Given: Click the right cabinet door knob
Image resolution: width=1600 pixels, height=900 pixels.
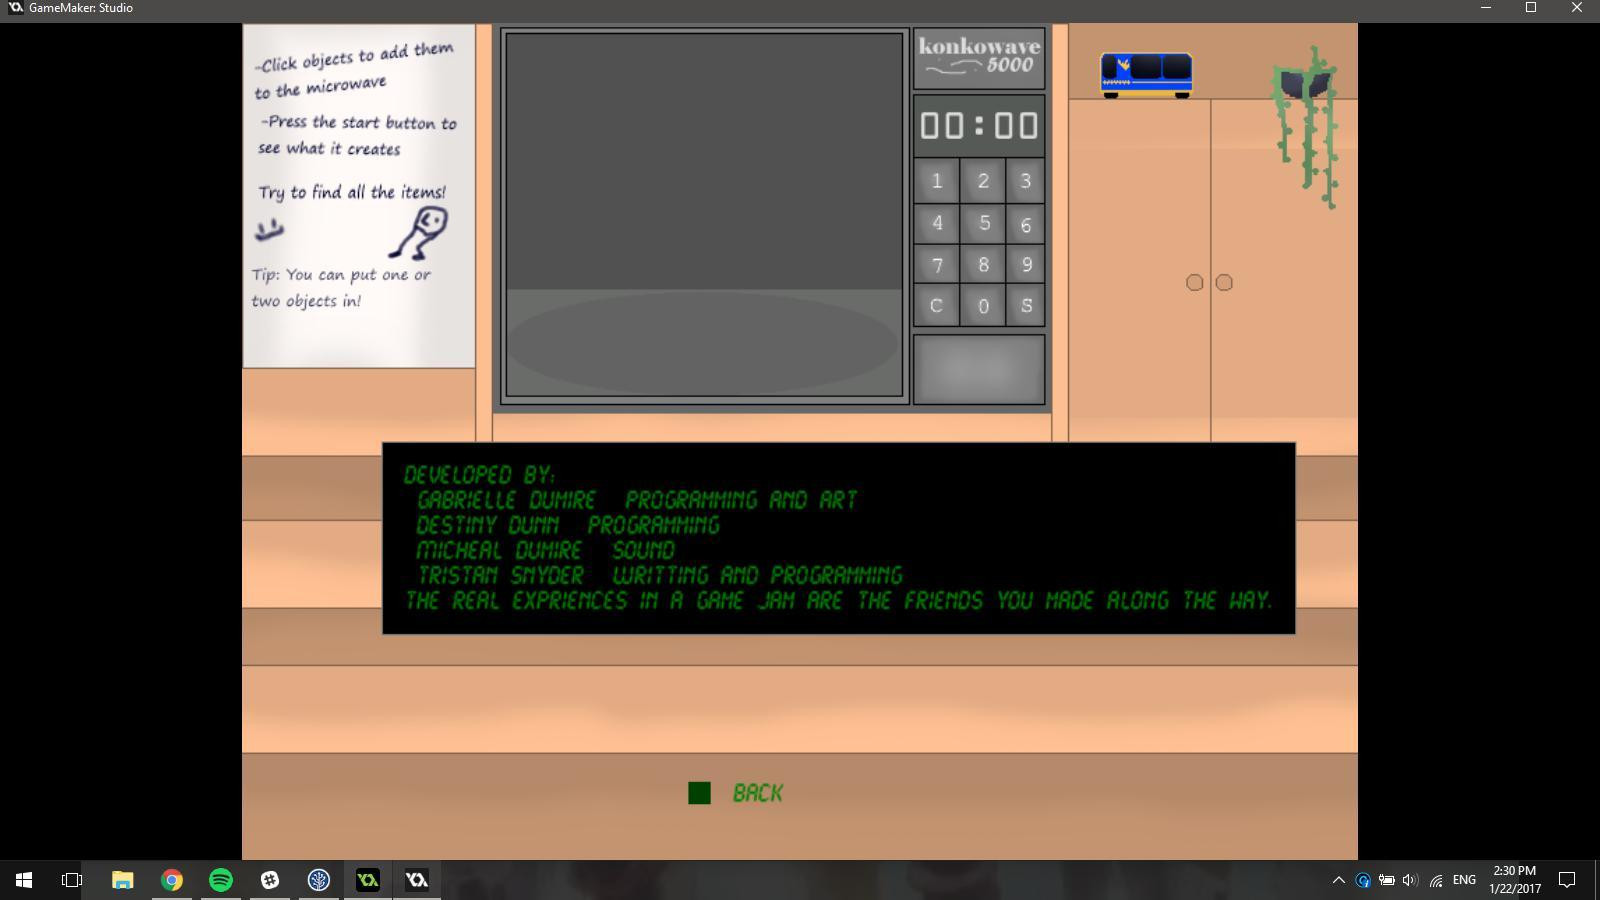Looking at the screenshot, I should coord(1224,283).
